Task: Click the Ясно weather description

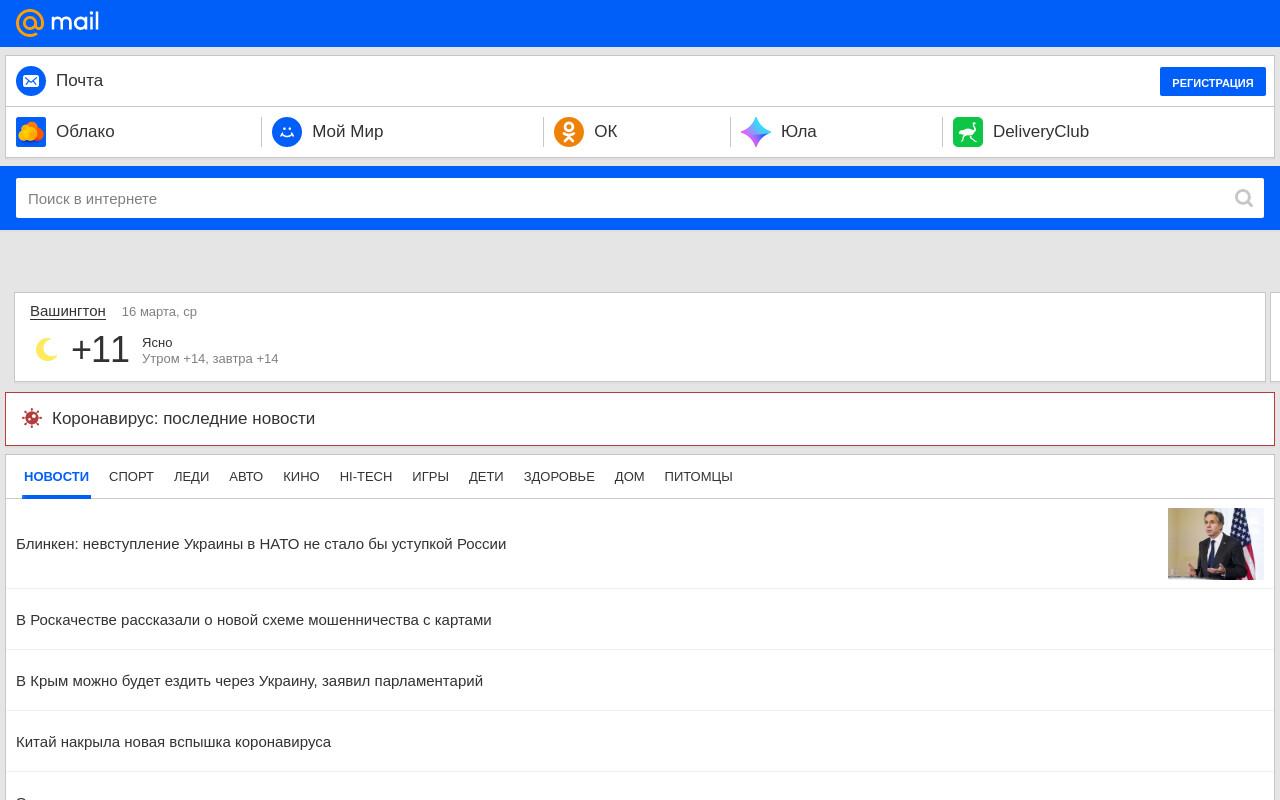Action: (157, 342)
